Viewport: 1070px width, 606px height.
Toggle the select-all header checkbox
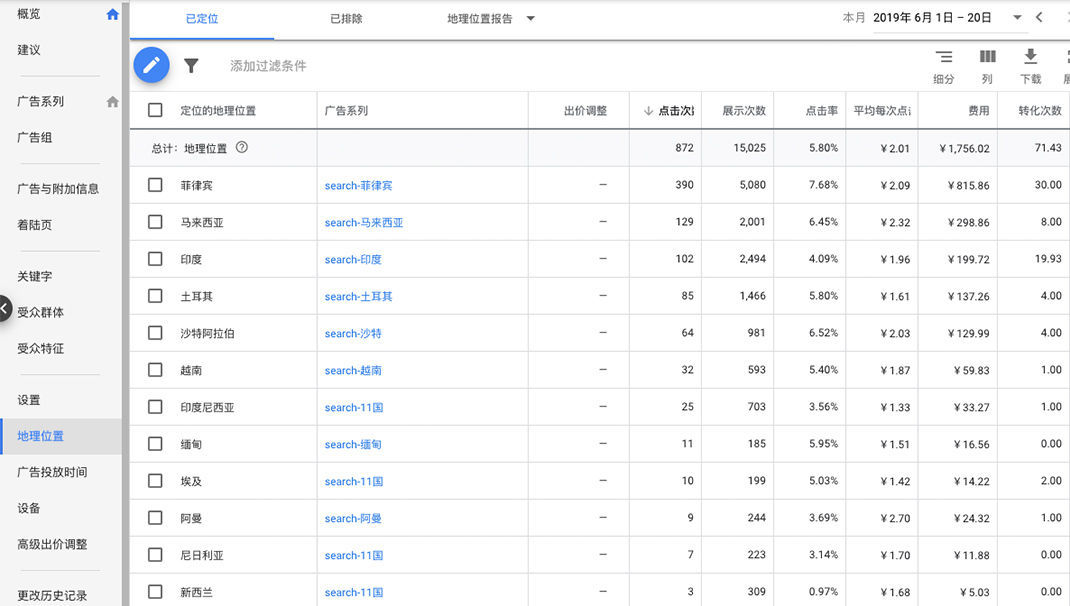pyautogui.click(x=155, y=111)
